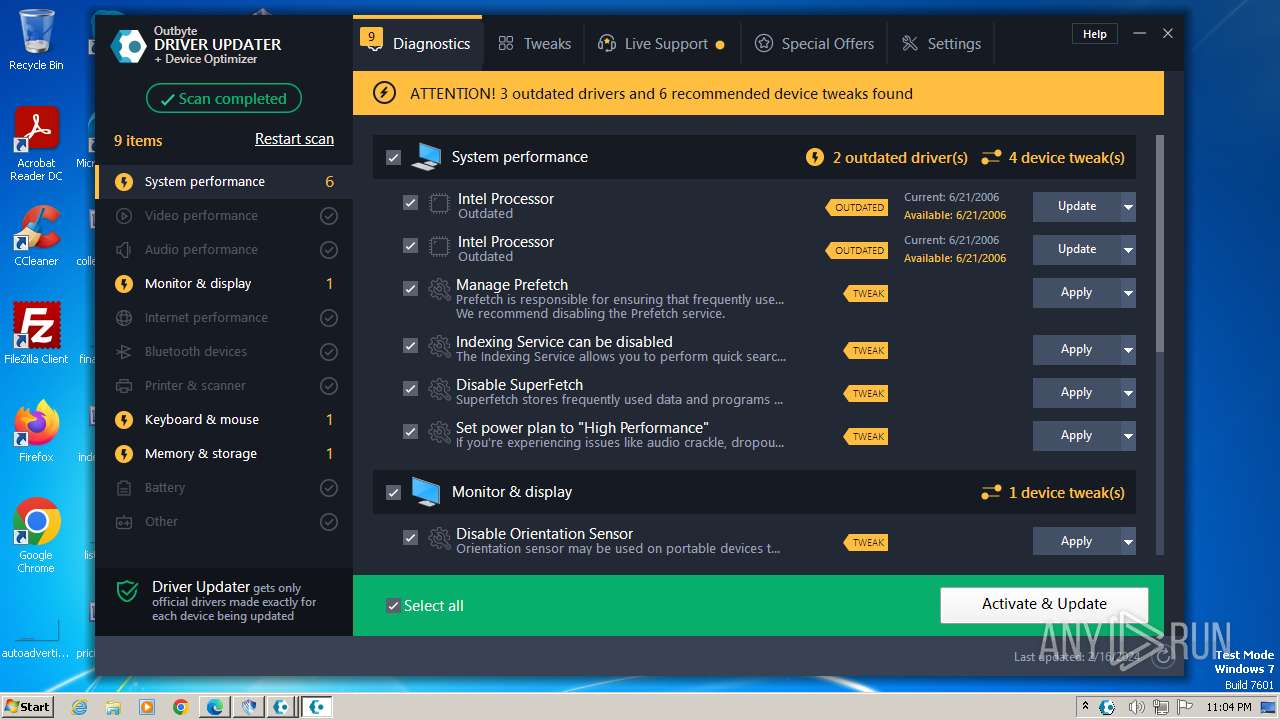The image size is (1280, 720).
Task: Click the gear icon beside Disable SuperFetch
Action: (x=439, y=389)
